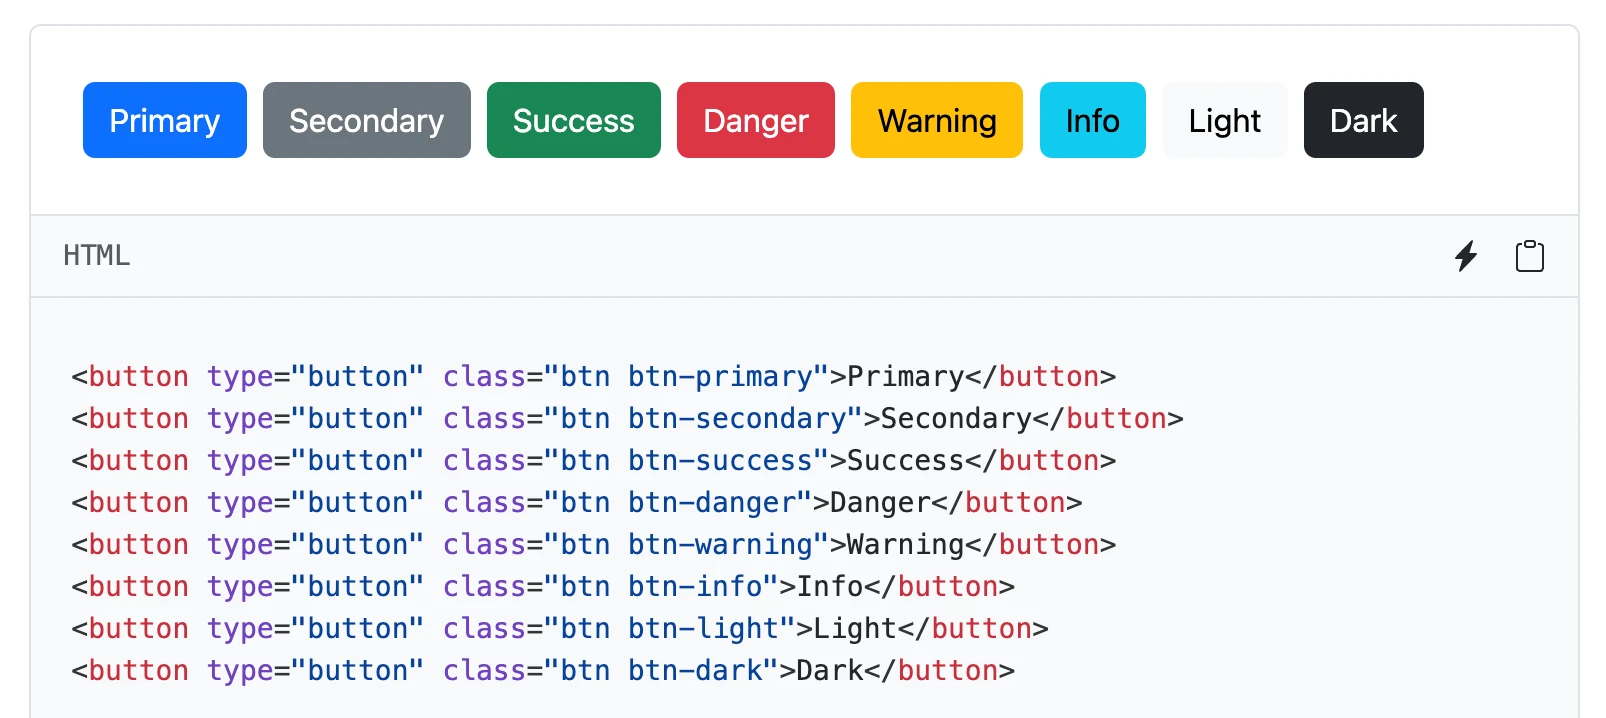Click the HTML label in code header

[97, 256]
